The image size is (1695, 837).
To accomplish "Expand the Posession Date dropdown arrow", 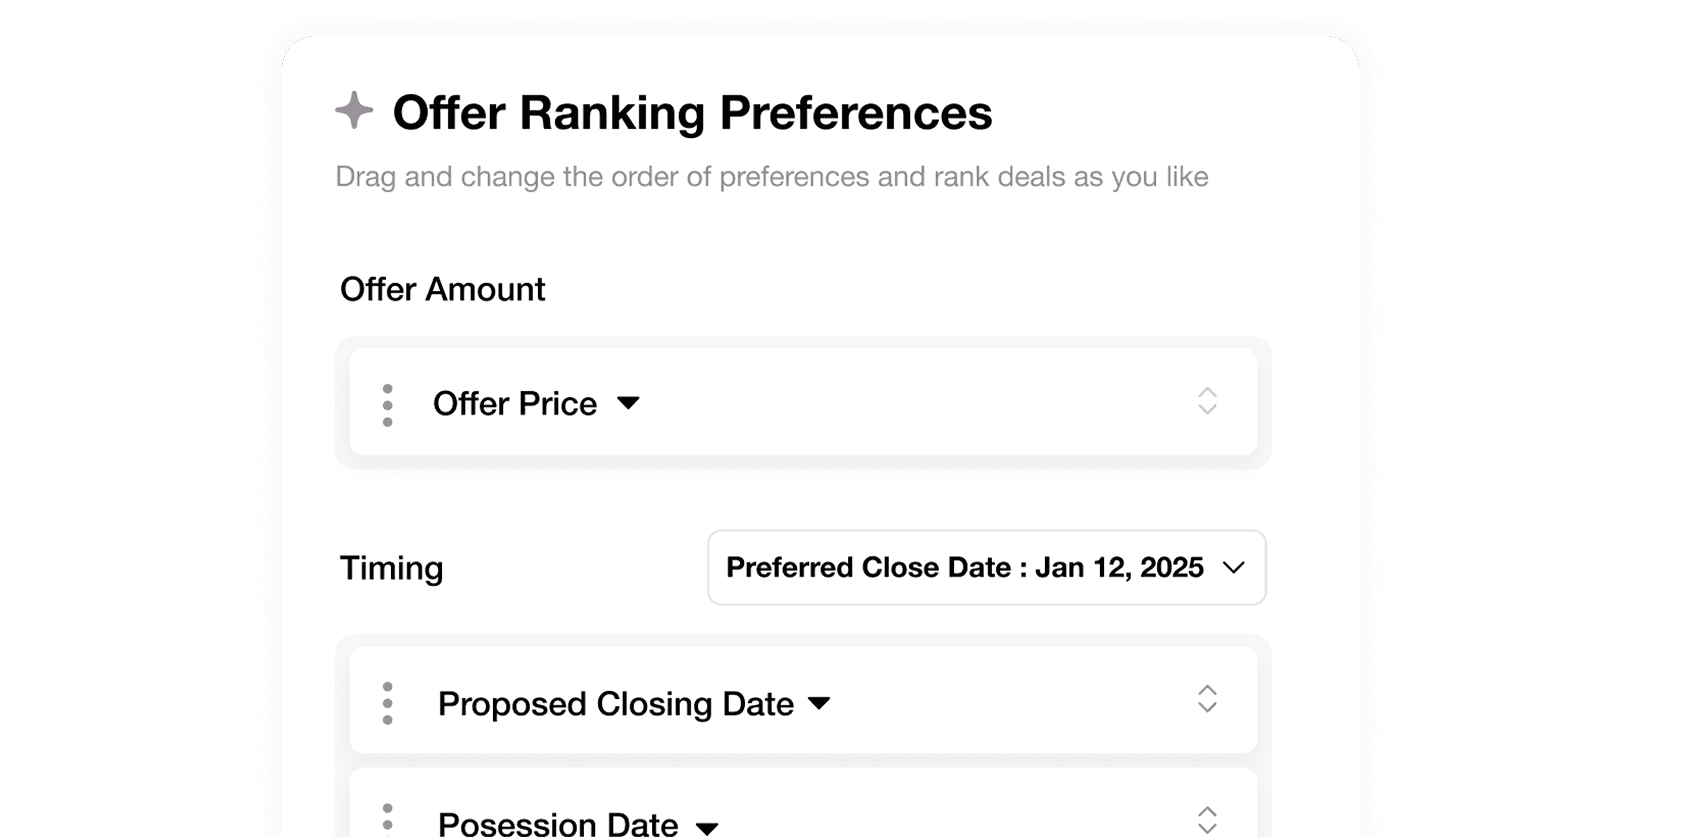I will point(707,828).
